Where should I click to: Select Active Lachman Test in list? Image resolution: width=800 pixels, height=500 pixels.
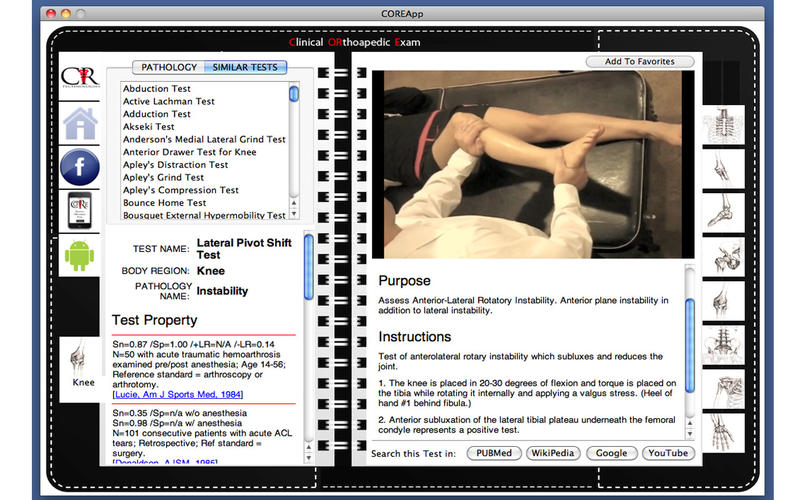tap(169, 101)
